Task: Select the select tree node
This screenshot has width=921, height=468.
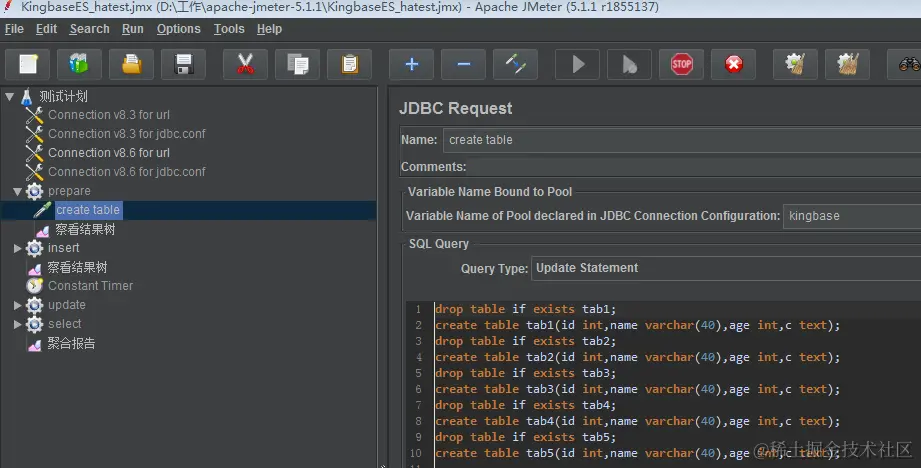Action: tap(65, 324)
